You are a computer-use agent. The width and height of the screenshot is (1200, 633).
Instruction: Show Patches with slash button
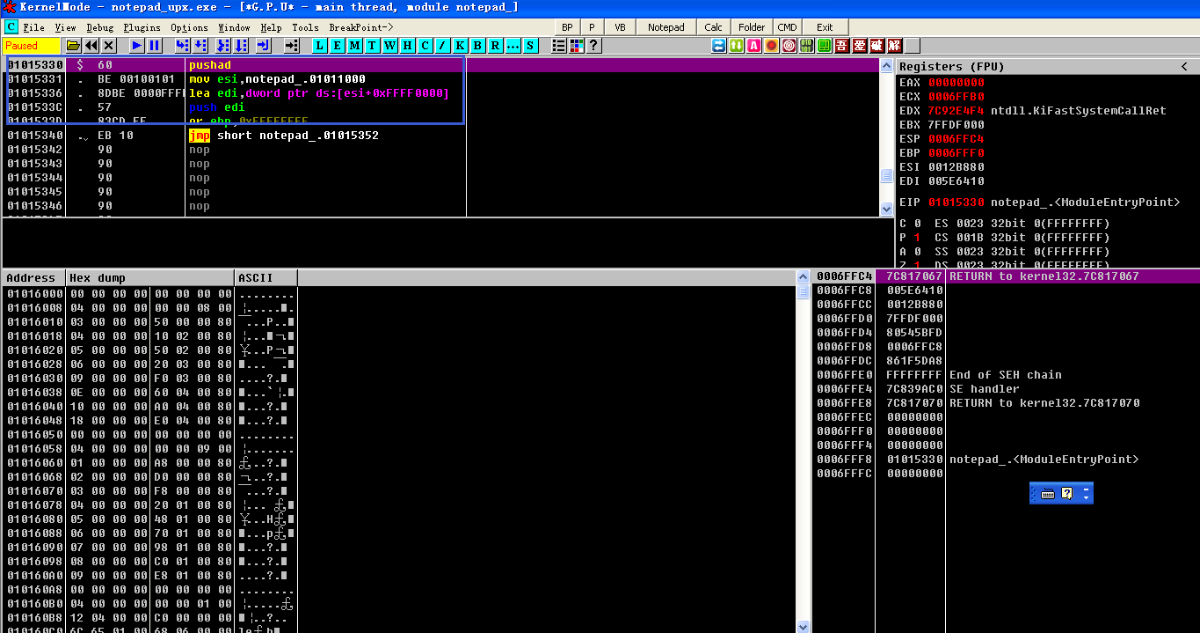(x=442, y=45)
